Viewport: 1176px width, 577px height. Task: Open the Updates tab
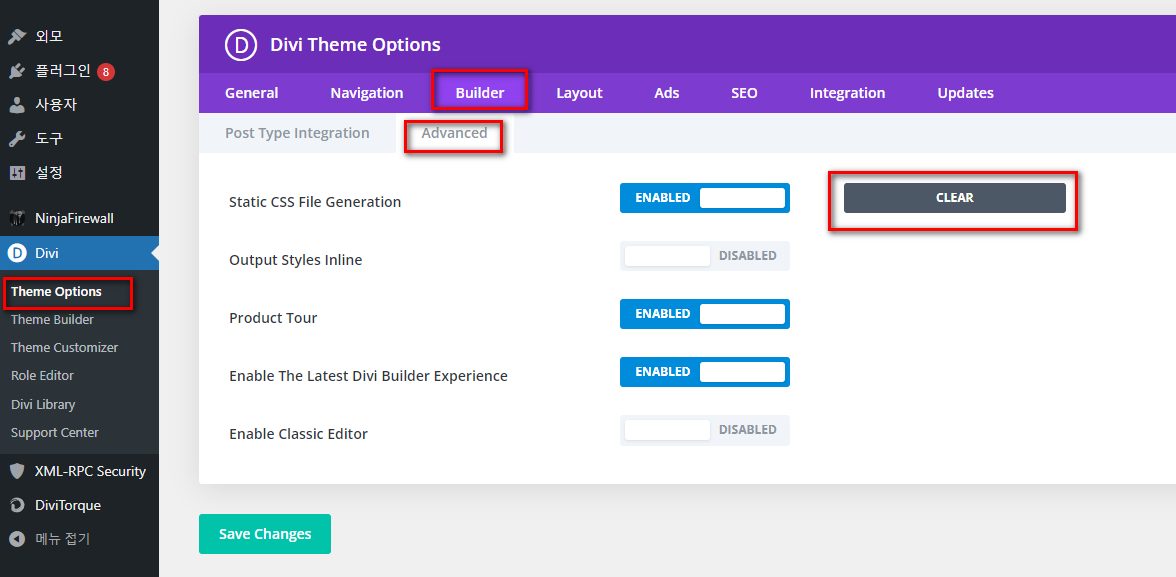965,93
